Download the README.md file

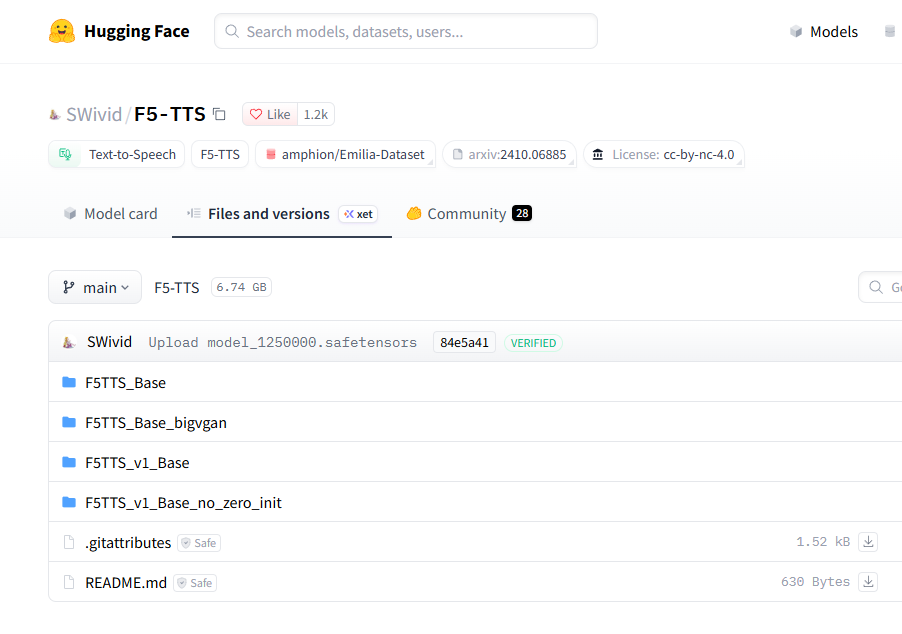(868, 582)
